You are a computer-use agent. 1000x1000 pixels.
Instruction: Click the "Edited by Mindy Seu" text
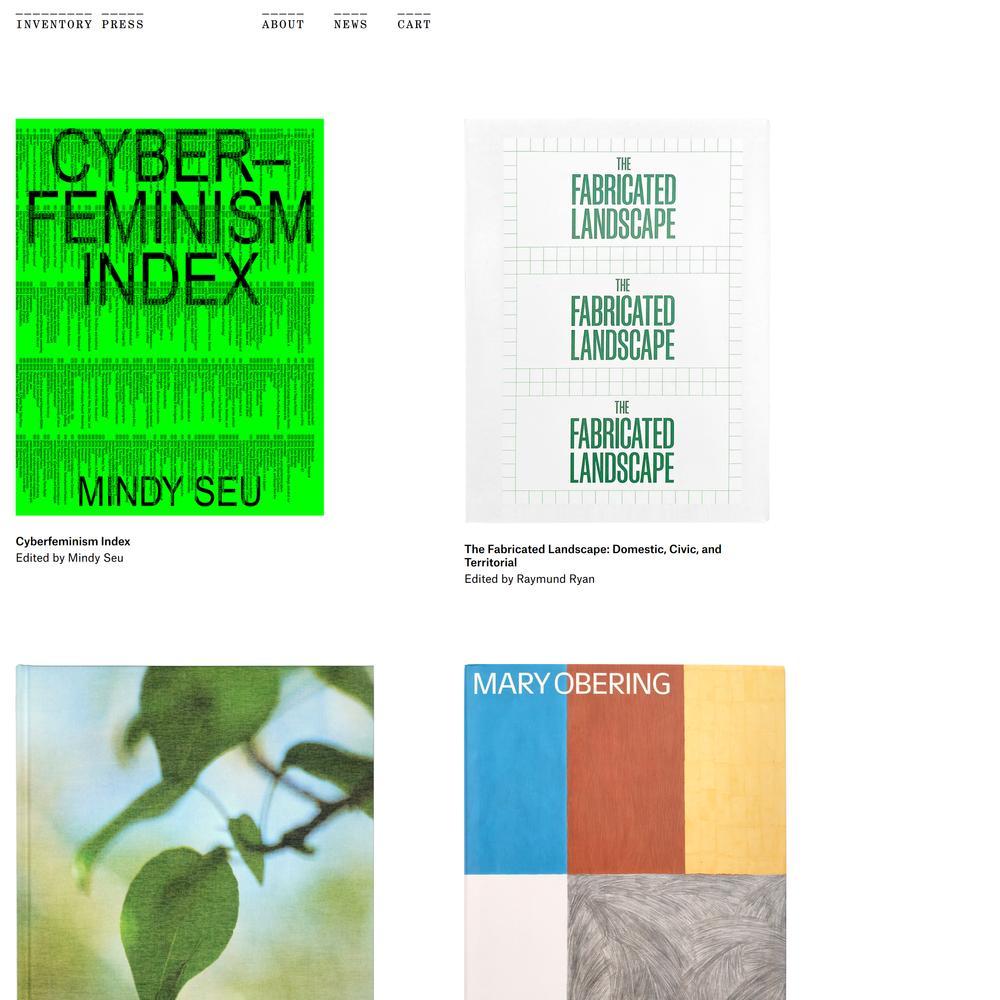[70, 558]
